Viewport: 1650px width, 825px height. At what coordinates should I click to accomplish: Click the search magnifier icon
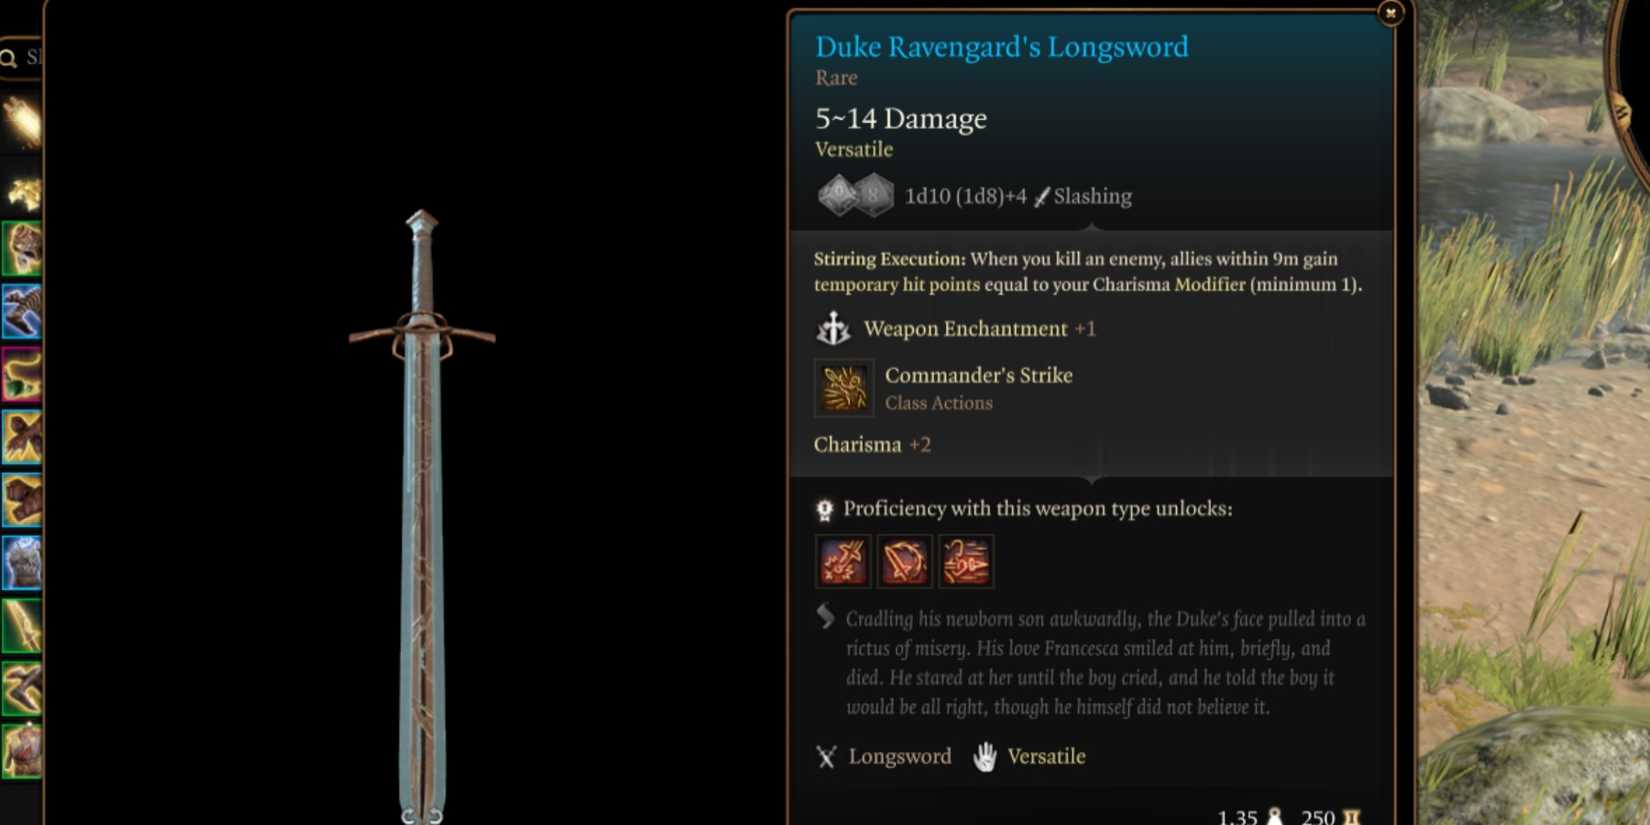tap(9, 58)
